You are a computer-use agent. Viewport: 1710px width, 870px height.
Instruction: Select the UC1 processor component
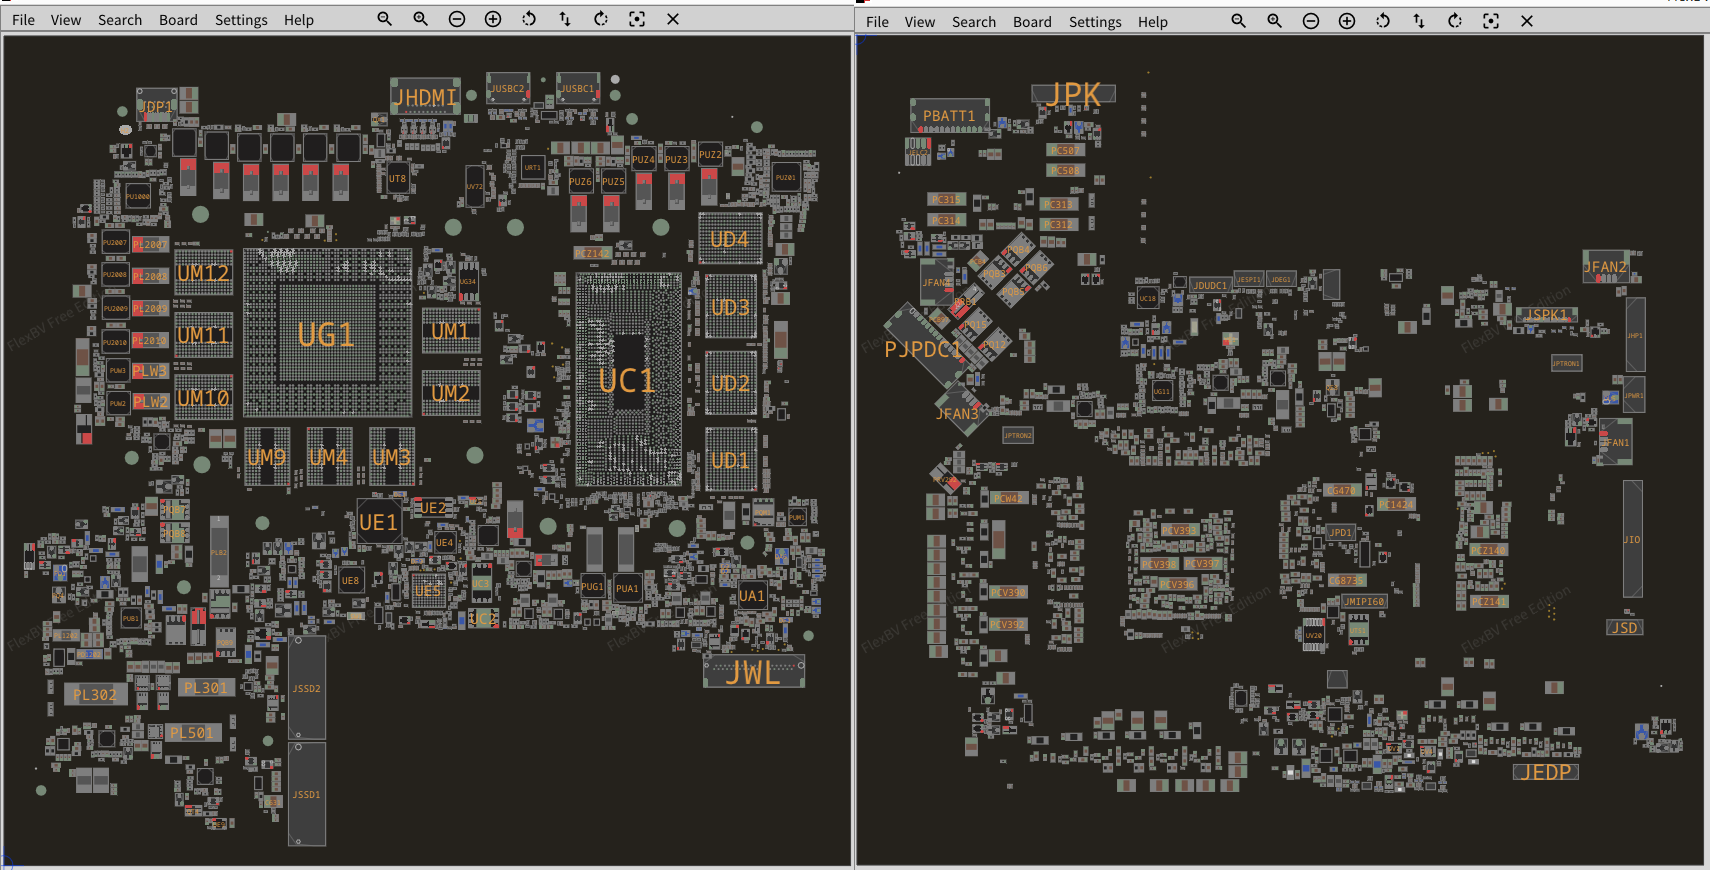point(628,380)
